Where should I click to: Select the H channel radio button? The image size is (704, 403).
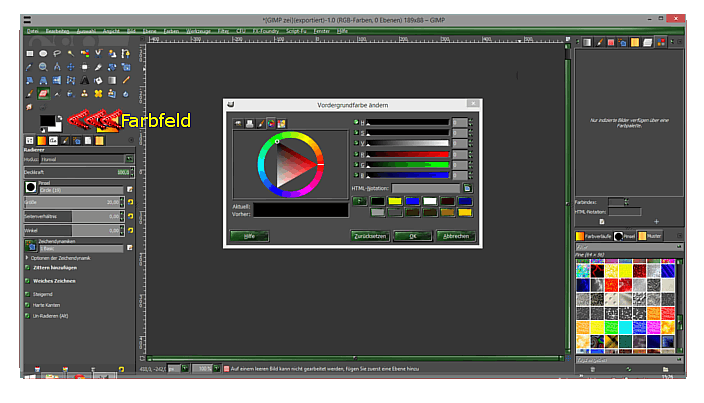pyautogui.click(x=356, y=122)
